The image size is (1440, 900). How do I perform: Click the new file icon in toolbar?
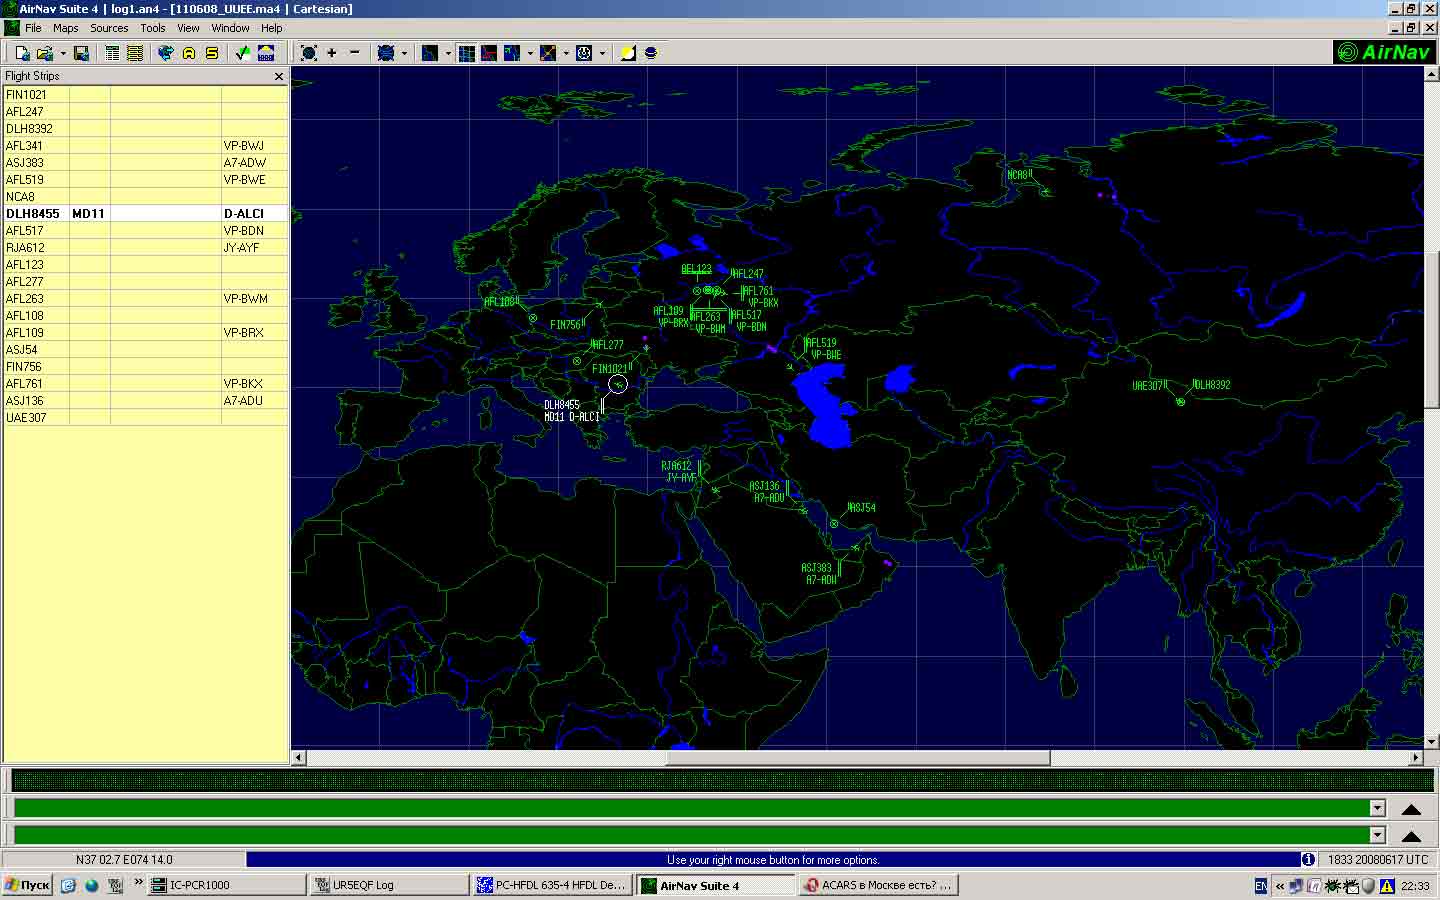click(x=22, y=53)
